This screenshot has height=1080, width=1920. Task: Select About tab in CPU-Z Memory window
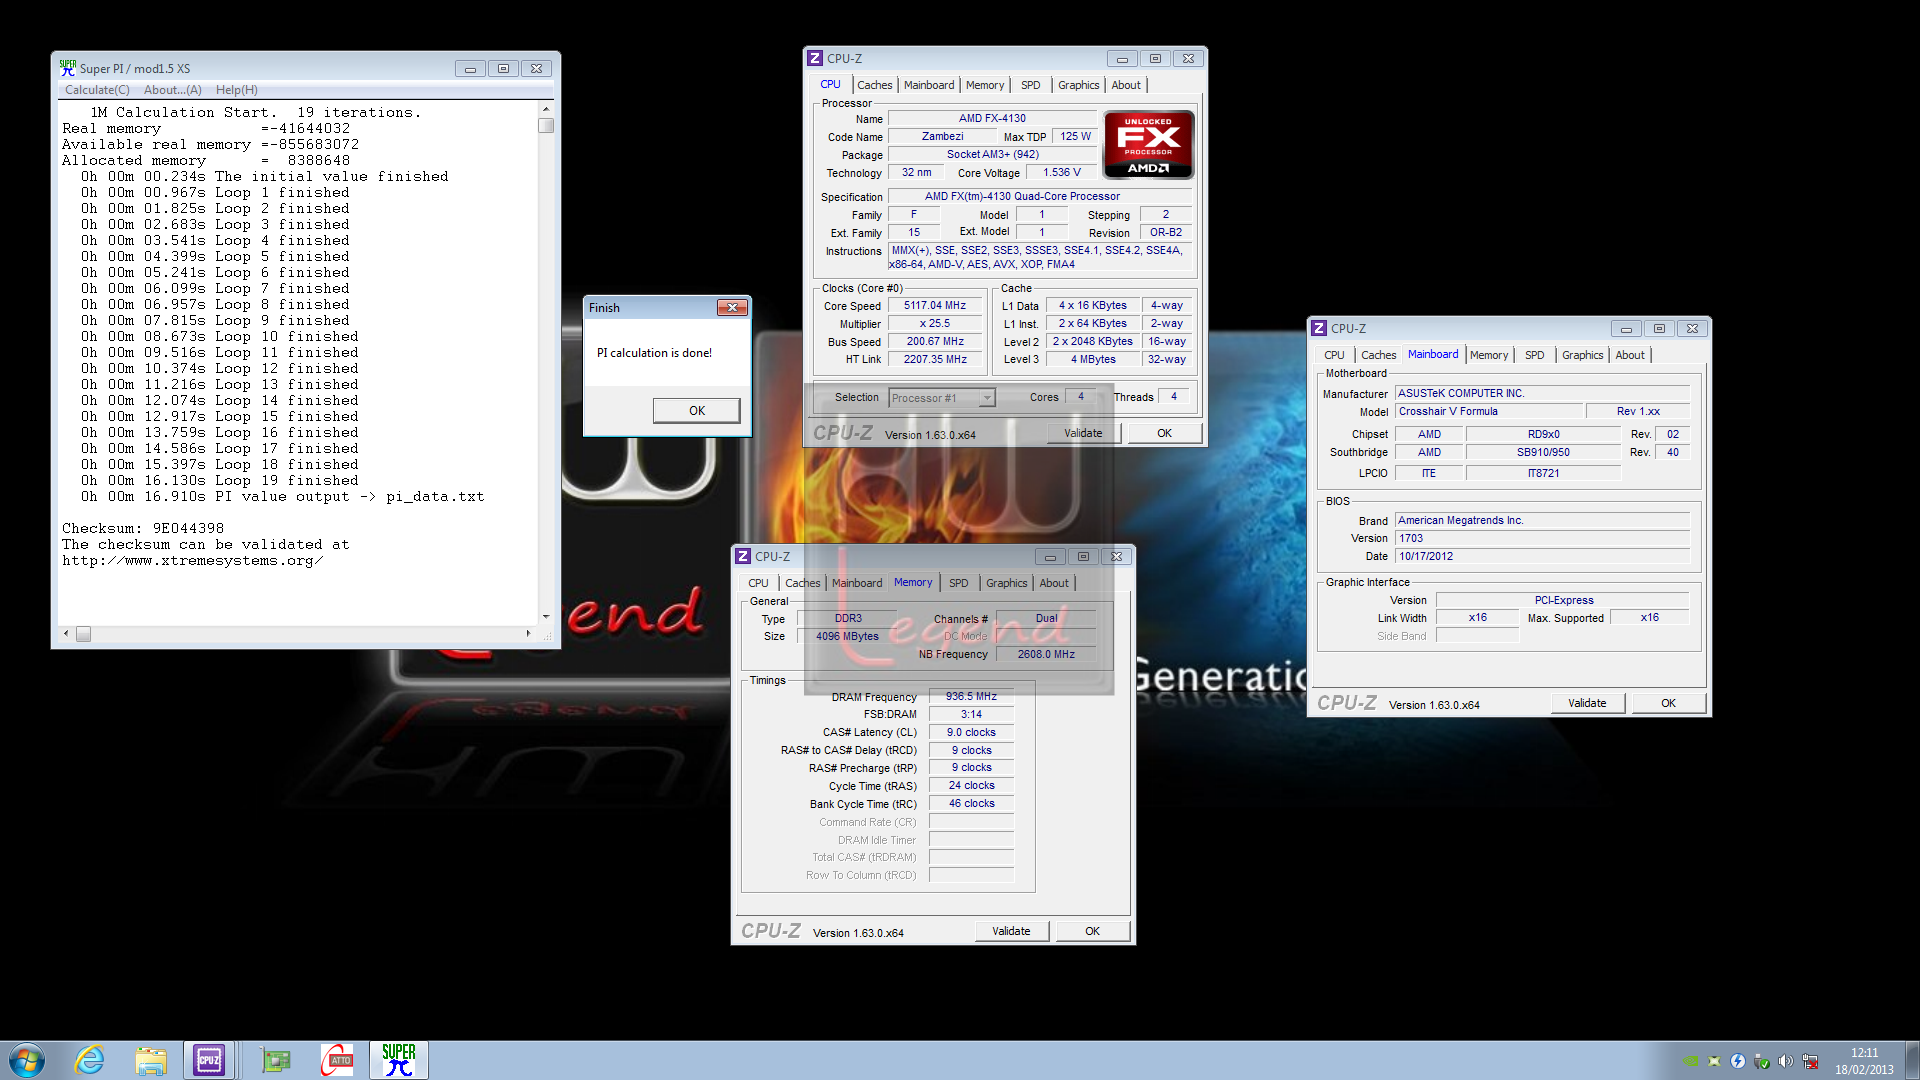(x=1054, y=583)
